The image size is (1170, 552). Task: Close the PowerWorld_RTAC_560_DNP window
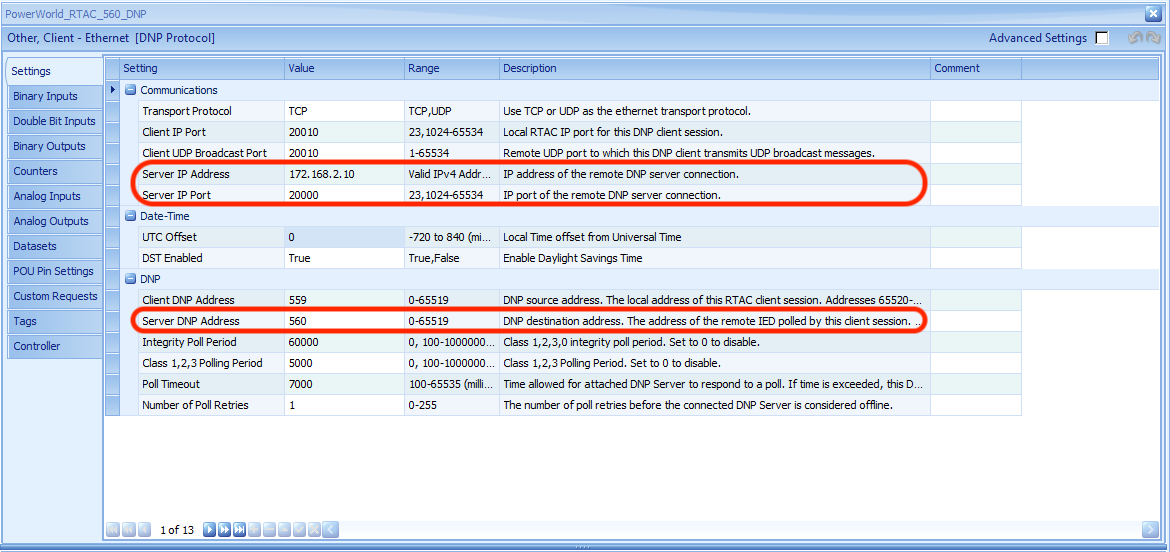click(1152, 13)
